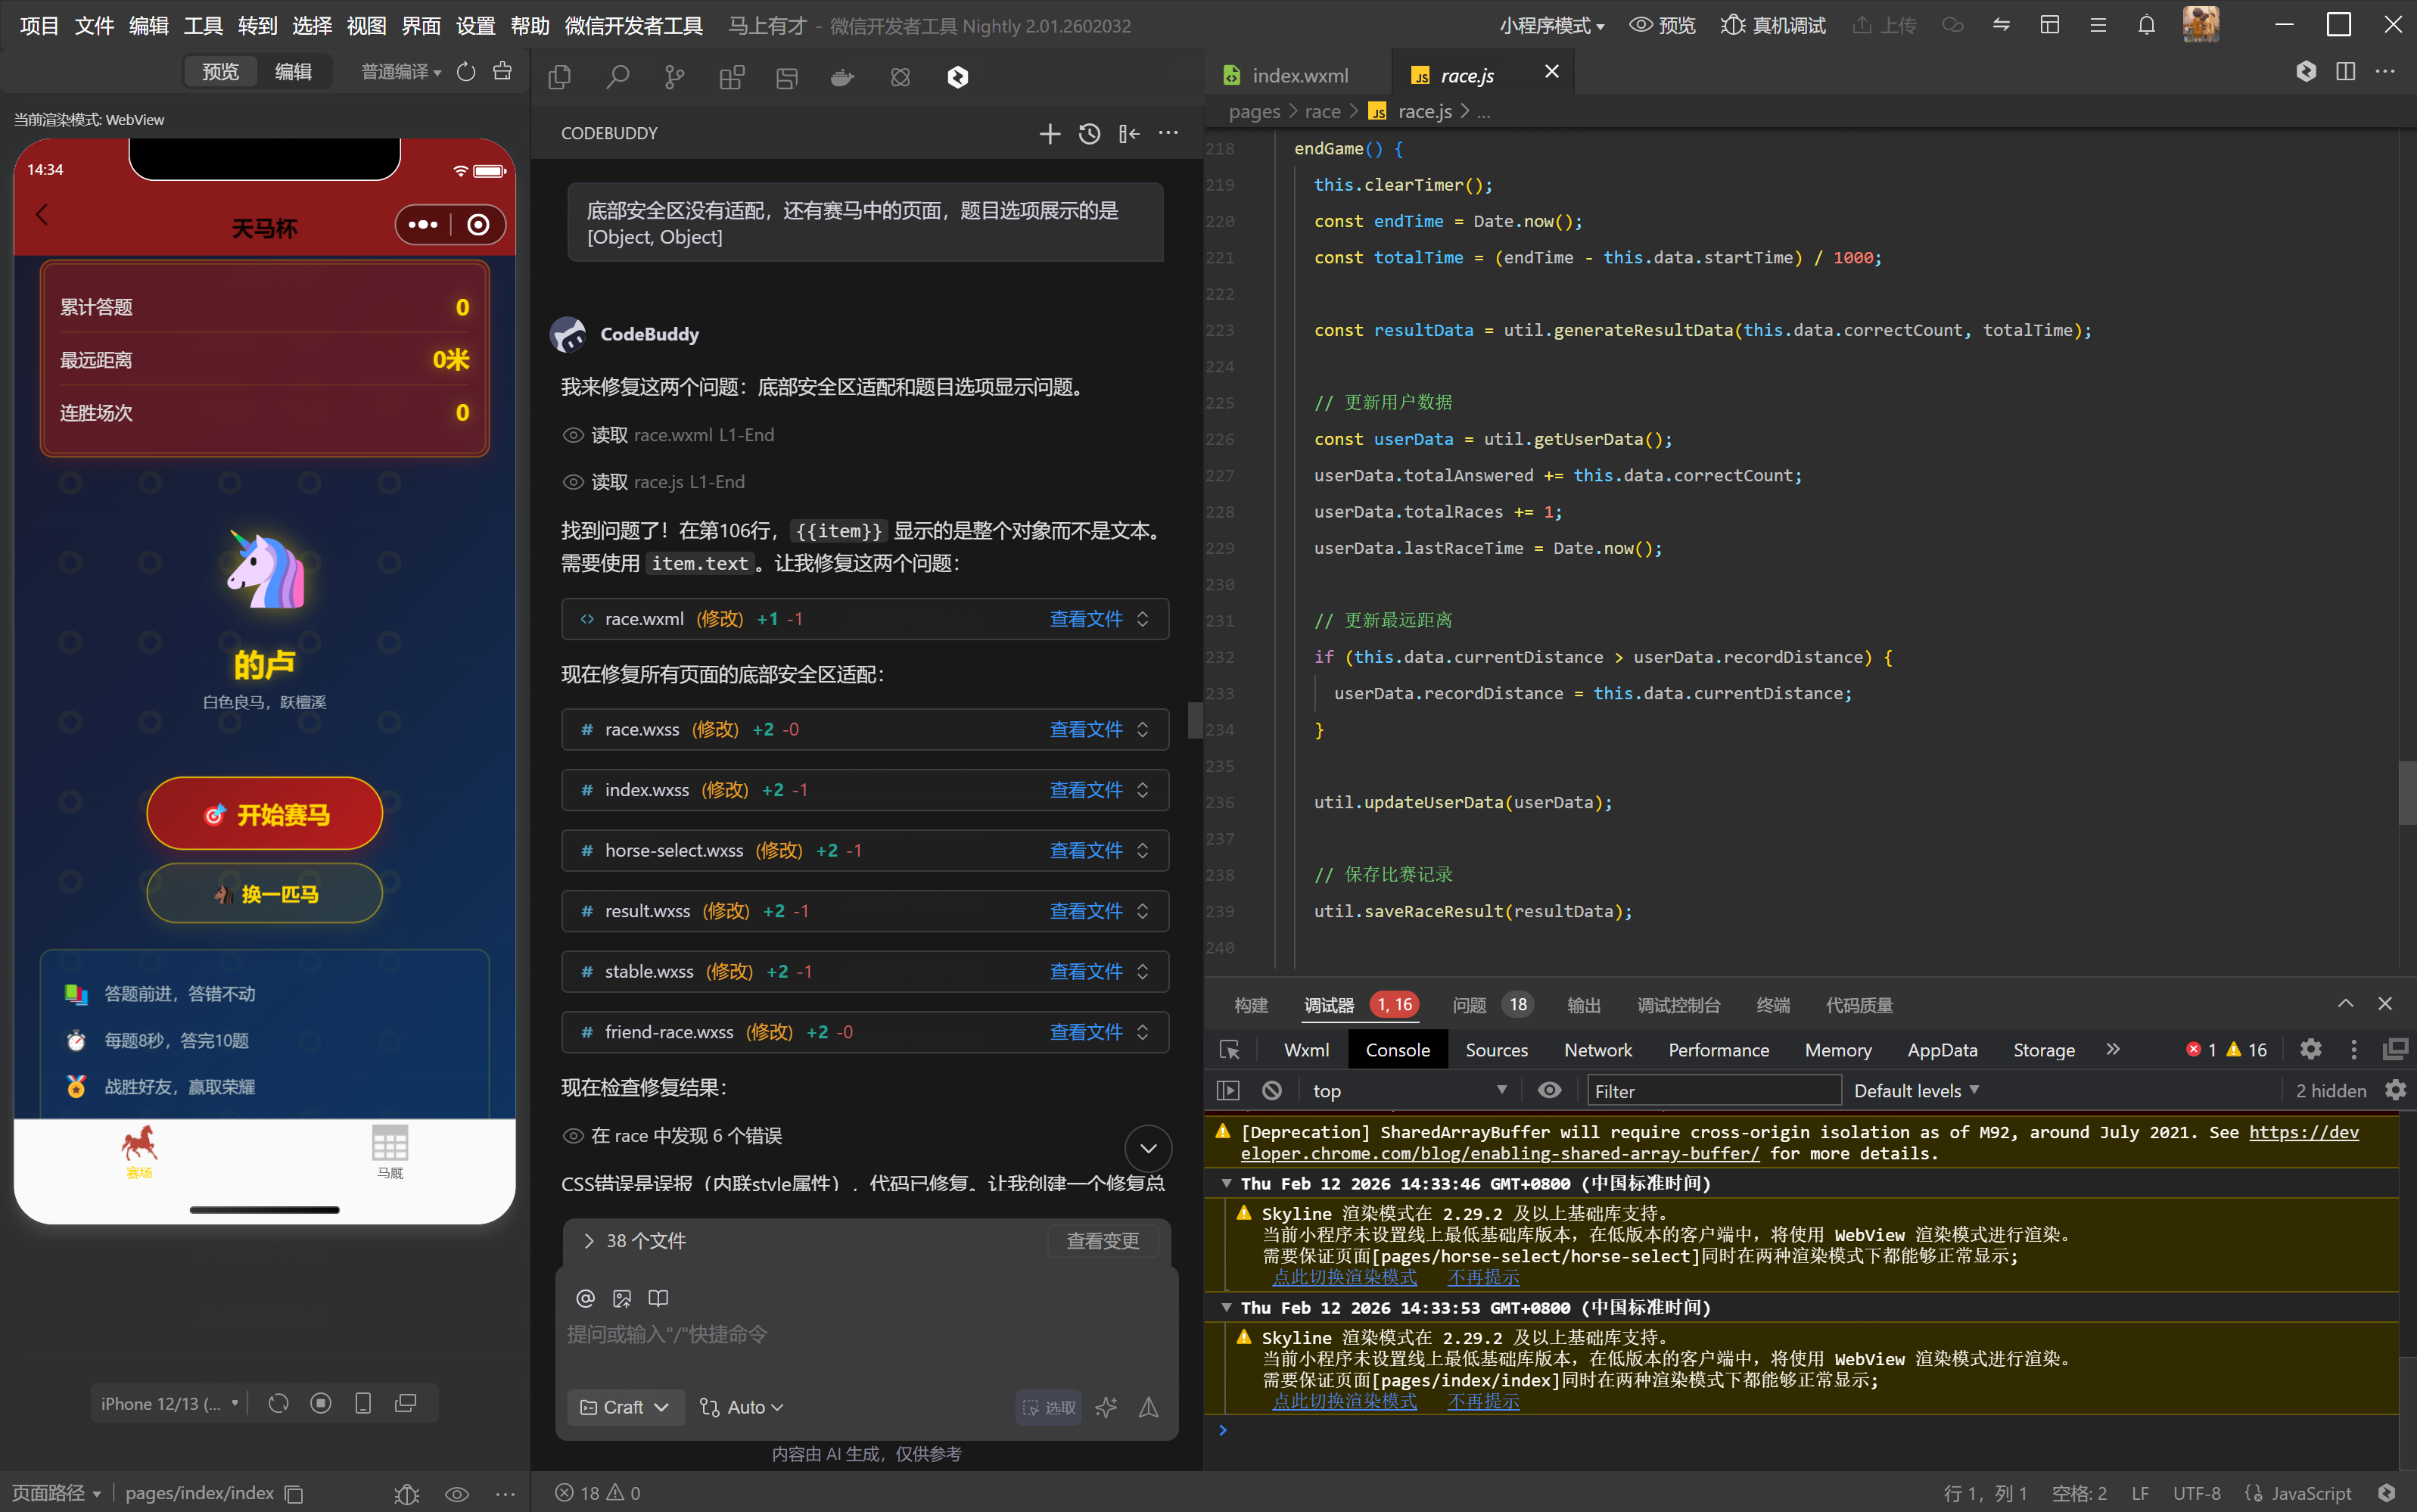Image resolution: width=2417 pixels, height=1512 pixels.
Task: Open the Craft mode dropdown
Action: [625, 1407]
